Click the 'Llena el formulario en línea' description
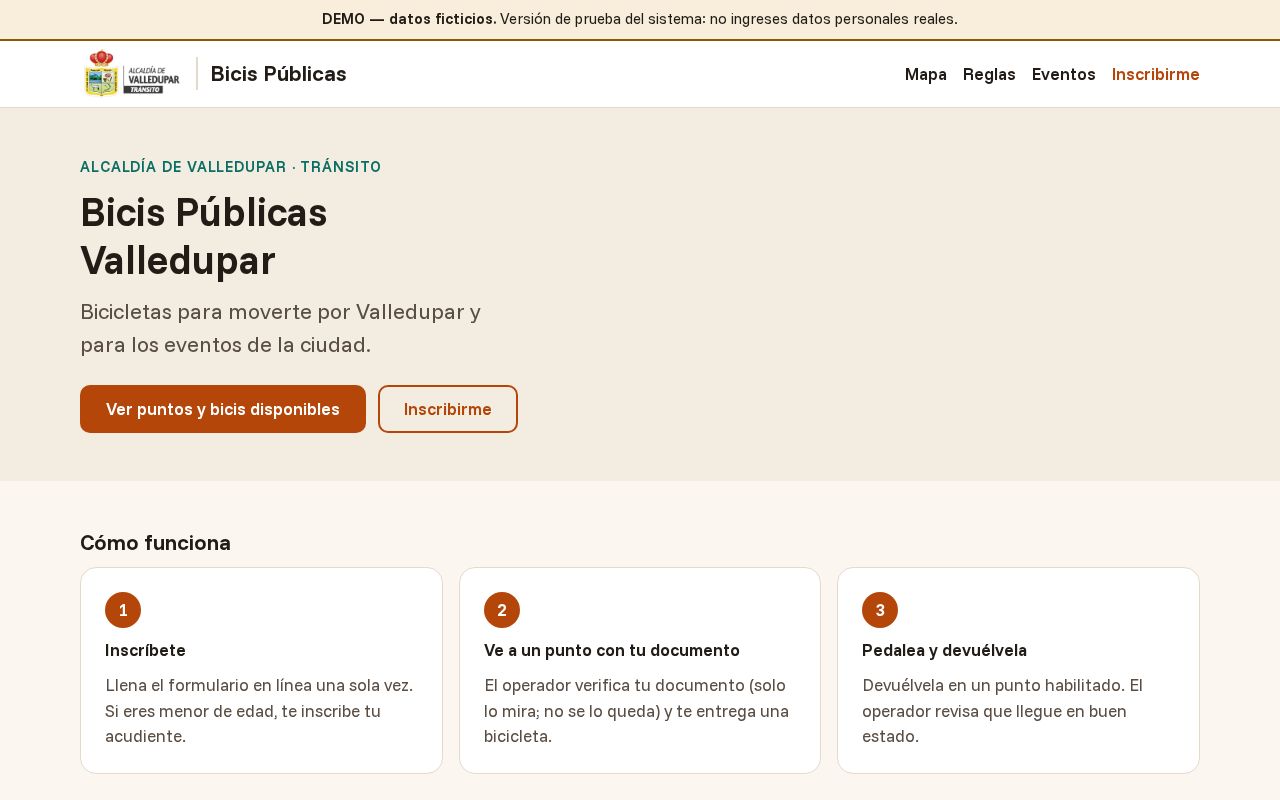 coord(260,711)
